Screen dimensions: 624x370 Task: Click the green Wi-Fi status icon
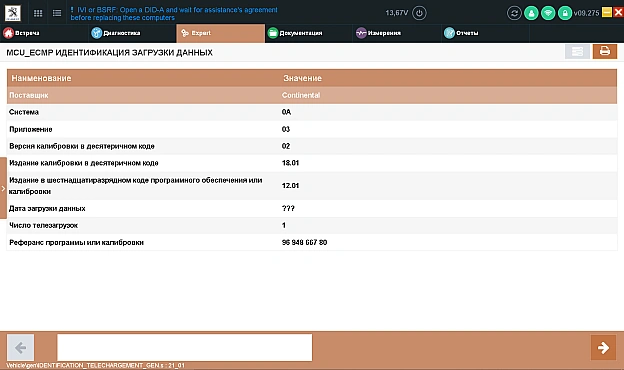pos(548,13)
